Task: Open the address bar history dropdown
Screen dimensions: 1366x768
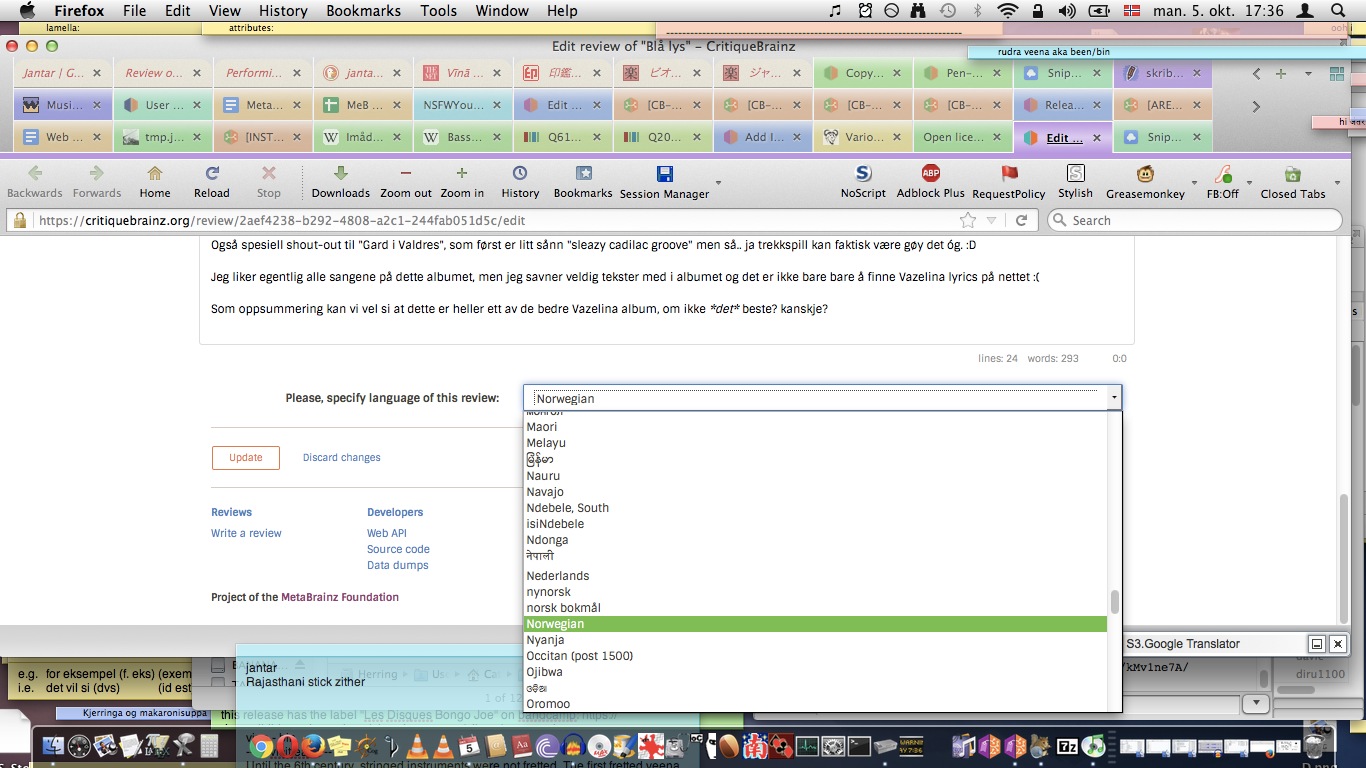Action: pyautogui.click(x=992, y=220)
